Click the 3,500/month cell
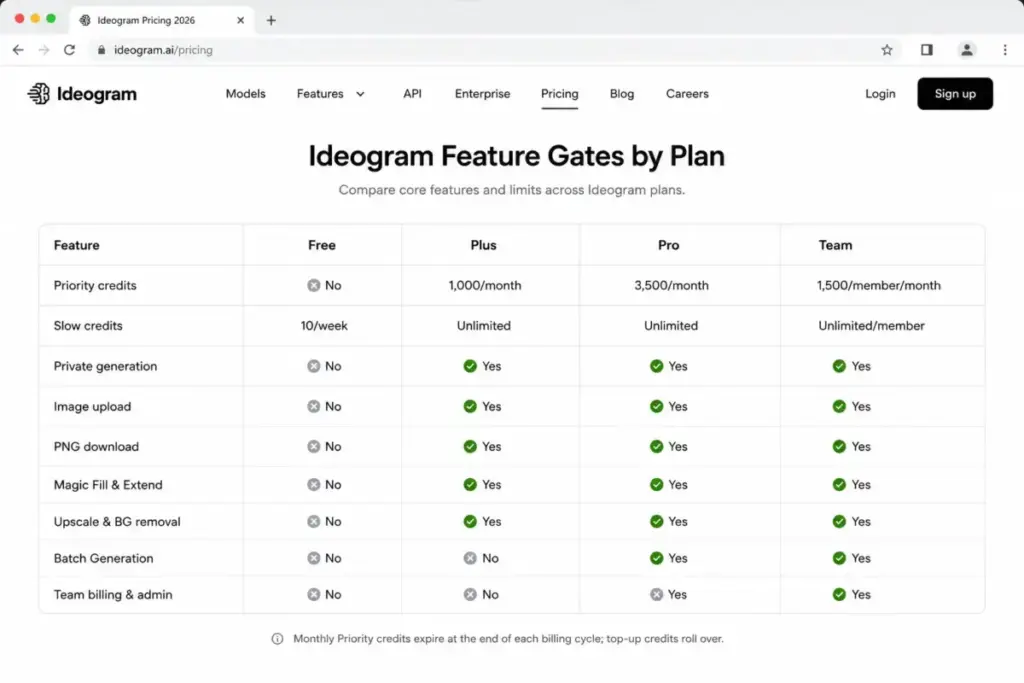The height and width of the screenshot is (683, 1024). click(x=671, y=285)
